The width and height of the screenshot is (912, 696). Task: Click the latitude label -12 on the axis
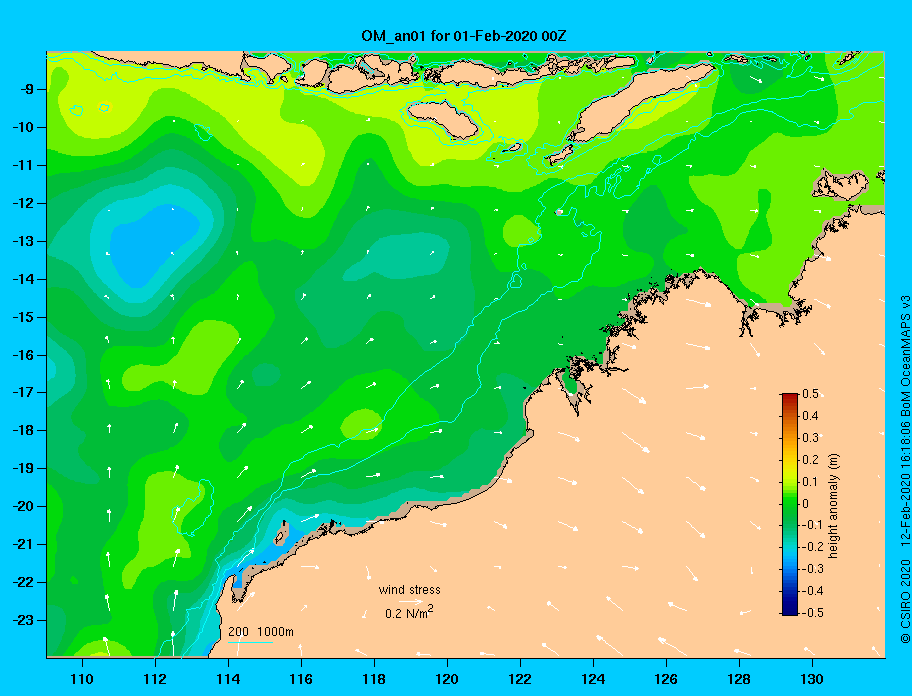(24, 203)
